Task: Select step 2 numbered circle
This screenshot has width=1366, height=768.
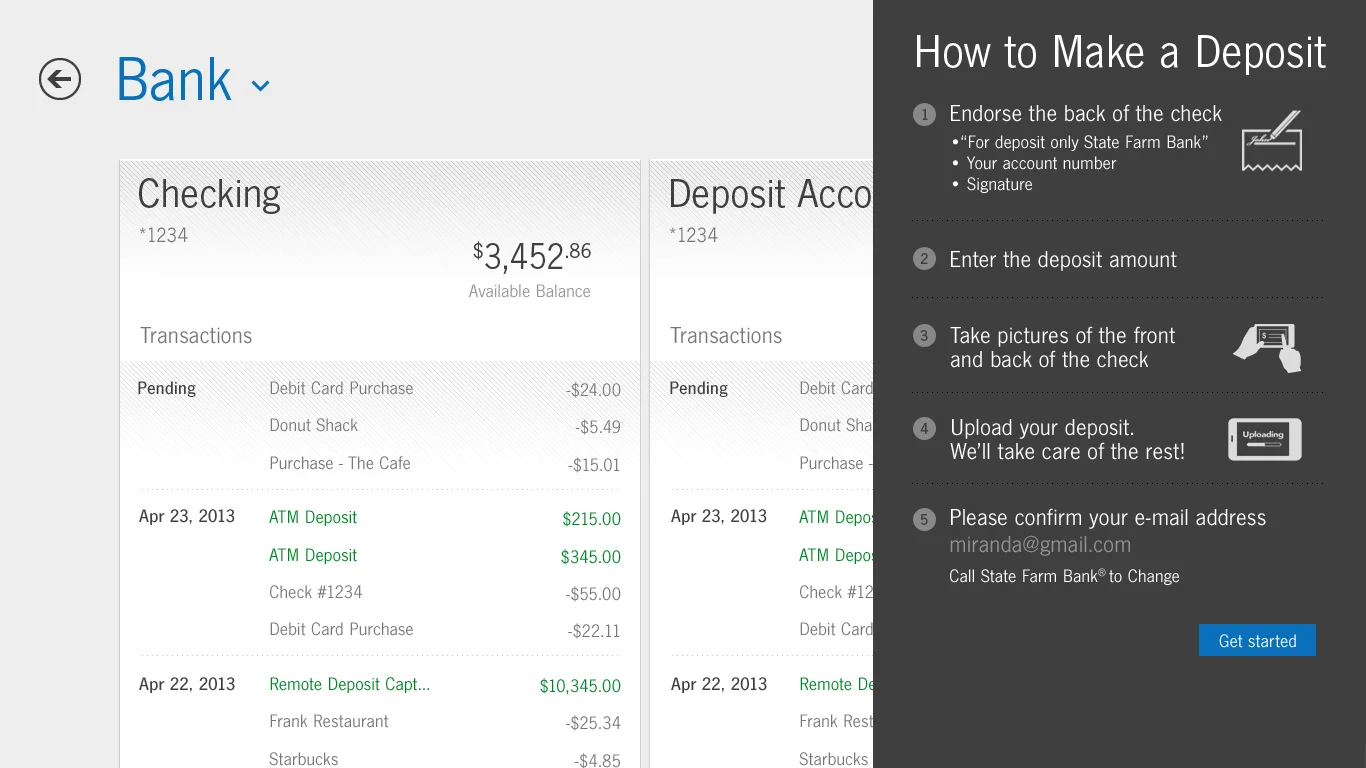Action: [924, 259]
